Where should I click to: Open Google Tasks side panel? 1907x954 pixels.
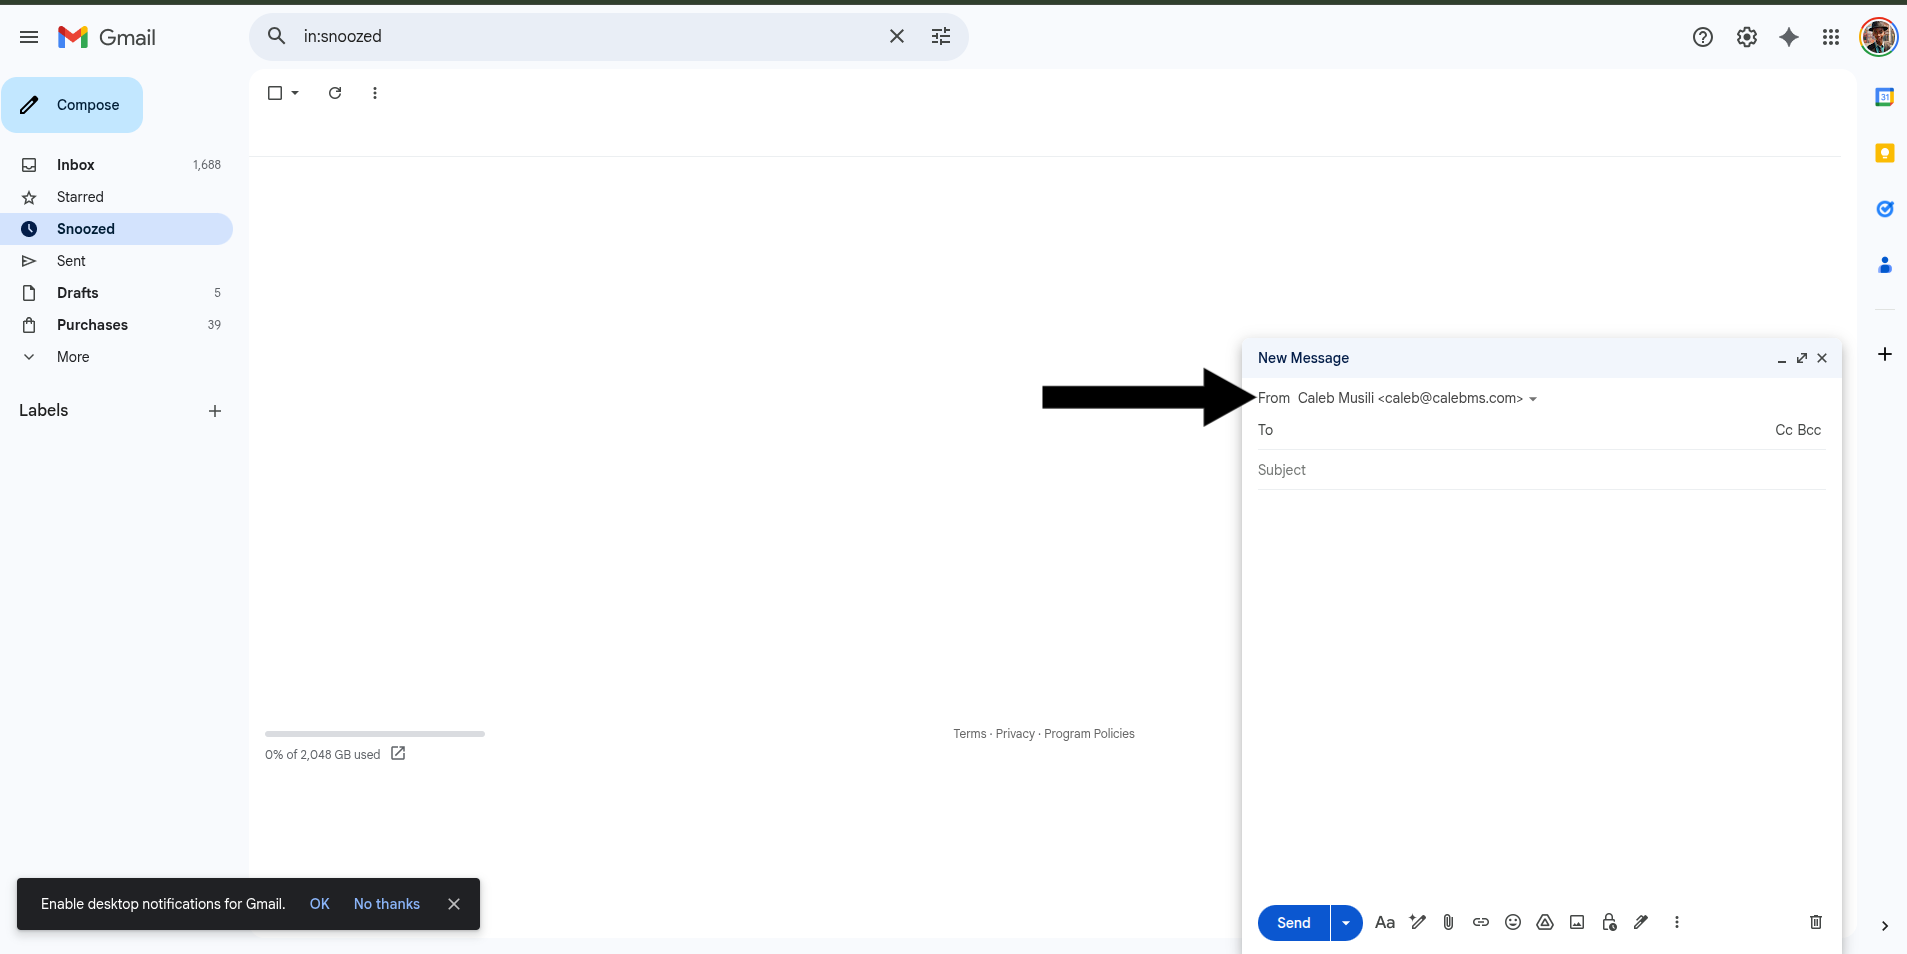(x=1885, y=209)
